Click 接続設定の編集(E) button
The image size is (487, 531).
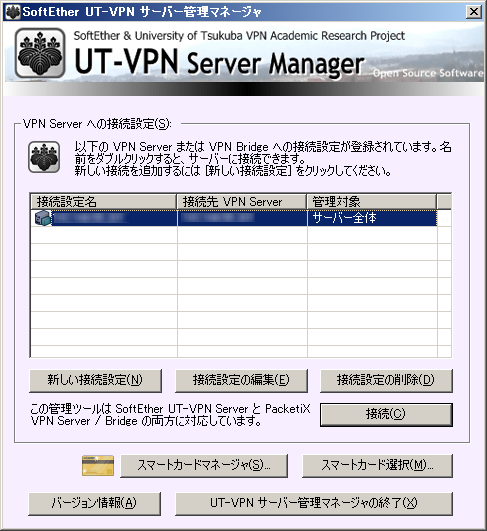(x=241, y=381)
